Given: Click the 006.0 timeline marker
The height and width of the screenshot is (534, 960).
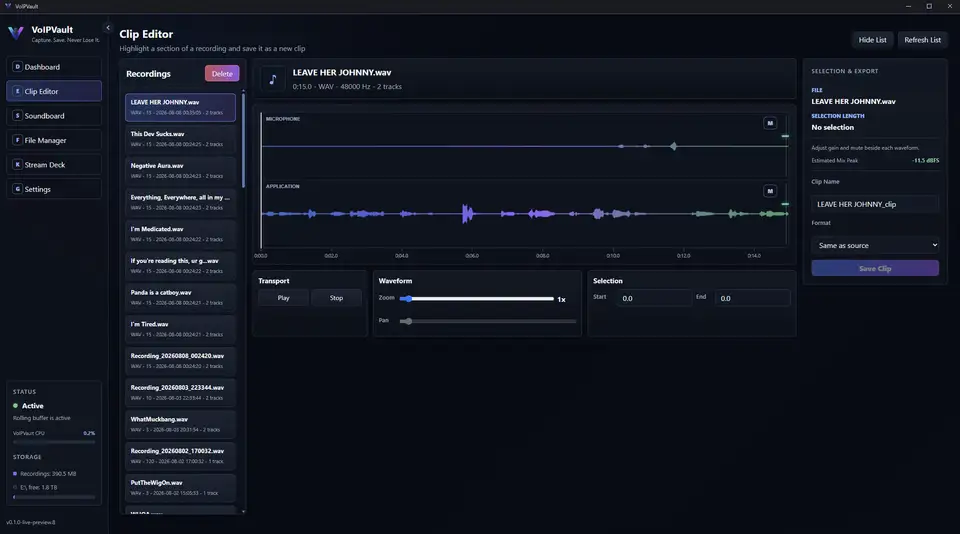Looking at the screenshot, I should [471, 256].
